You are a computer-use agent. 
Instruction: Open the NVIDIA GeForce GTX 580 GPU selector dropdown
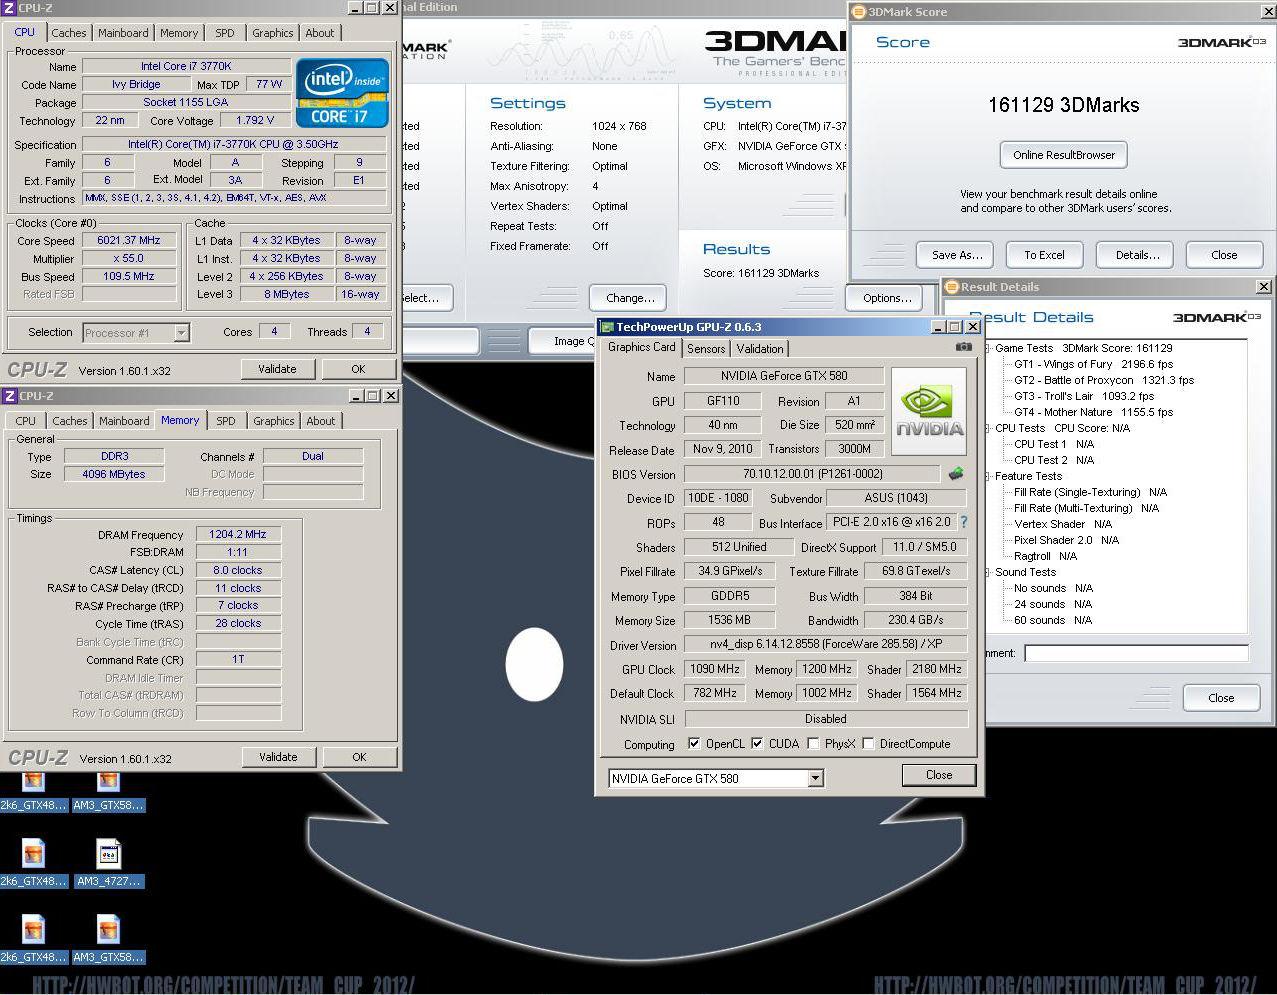[815, 778]
